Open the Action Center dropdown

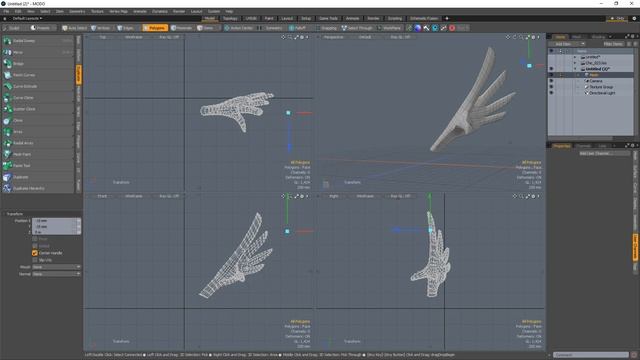pos(239,28)
